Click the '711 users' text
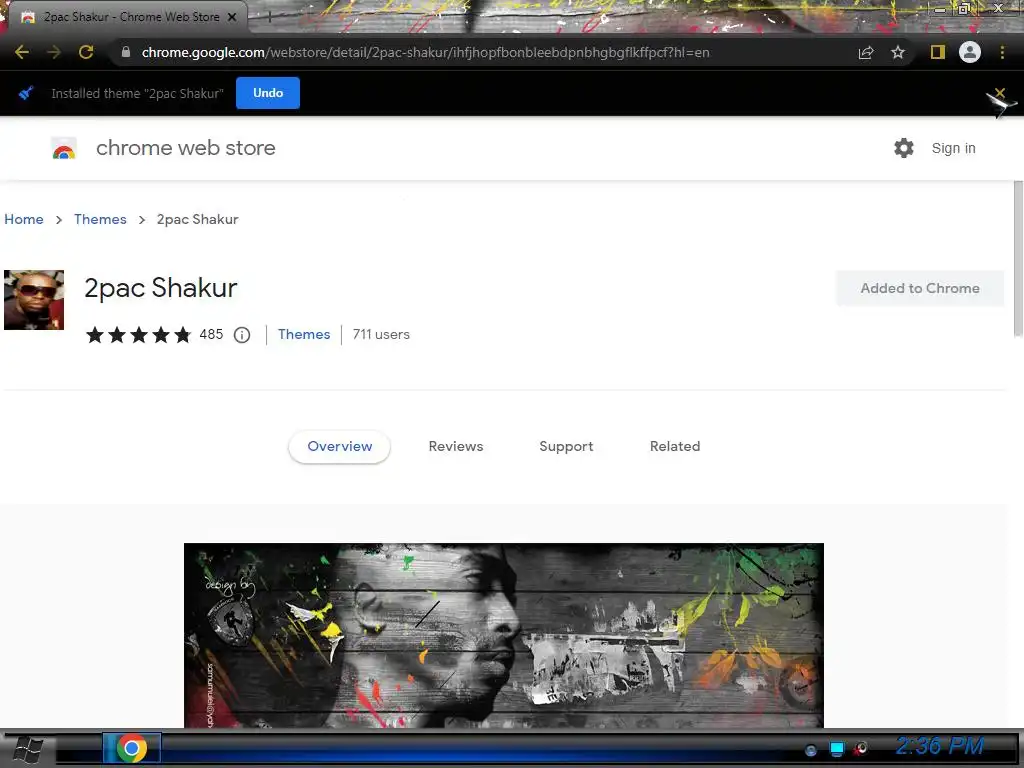Viewport: 1024px width, 768px height. (x=381, y=334)
